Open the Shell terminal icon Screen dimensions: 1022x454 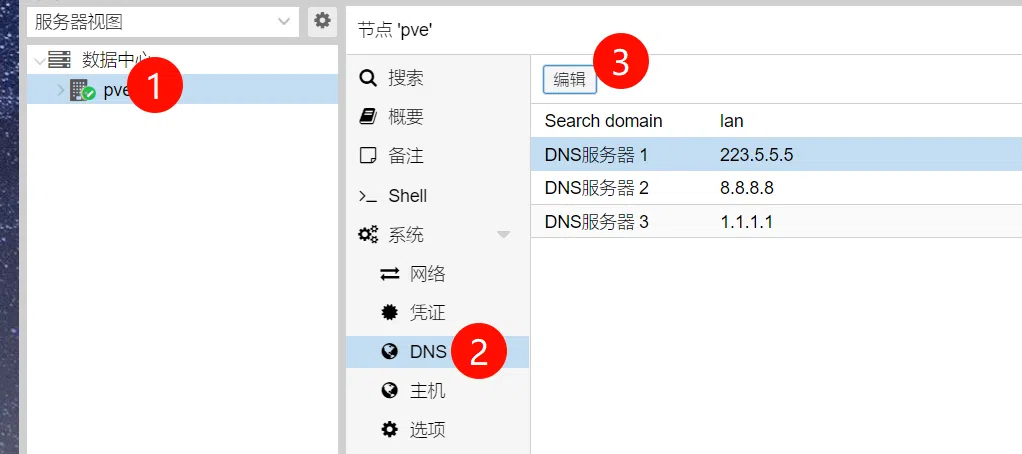(x=368, y=196)
